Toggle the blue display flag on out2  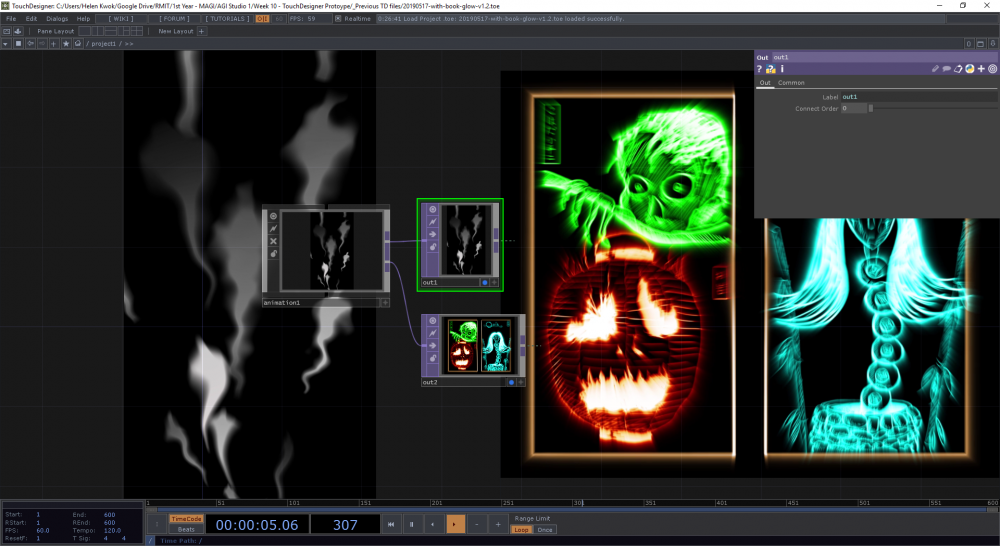coord(511,382)
